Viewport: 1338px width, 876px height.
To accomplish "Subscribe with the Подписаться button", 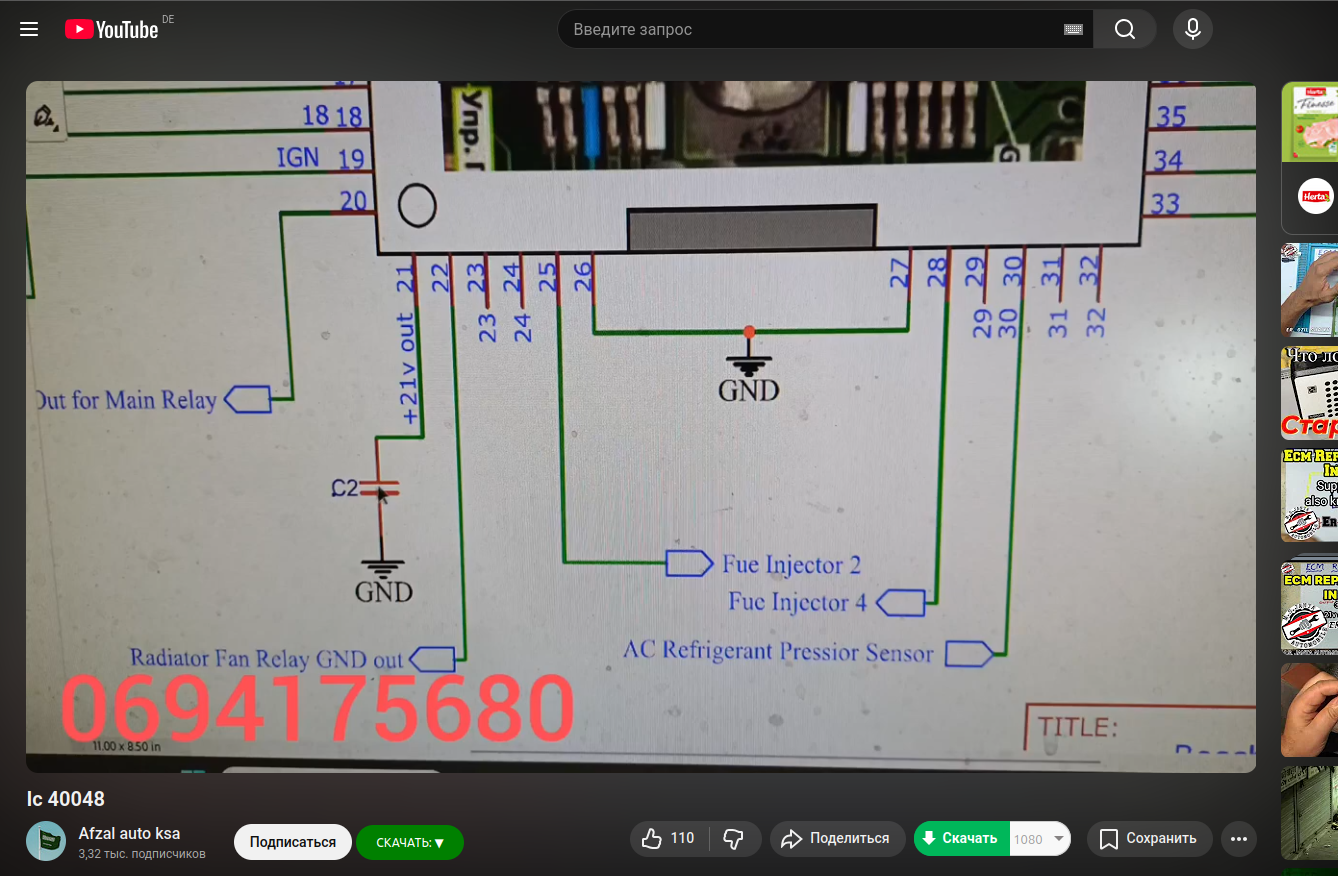I will pos(292,842).
